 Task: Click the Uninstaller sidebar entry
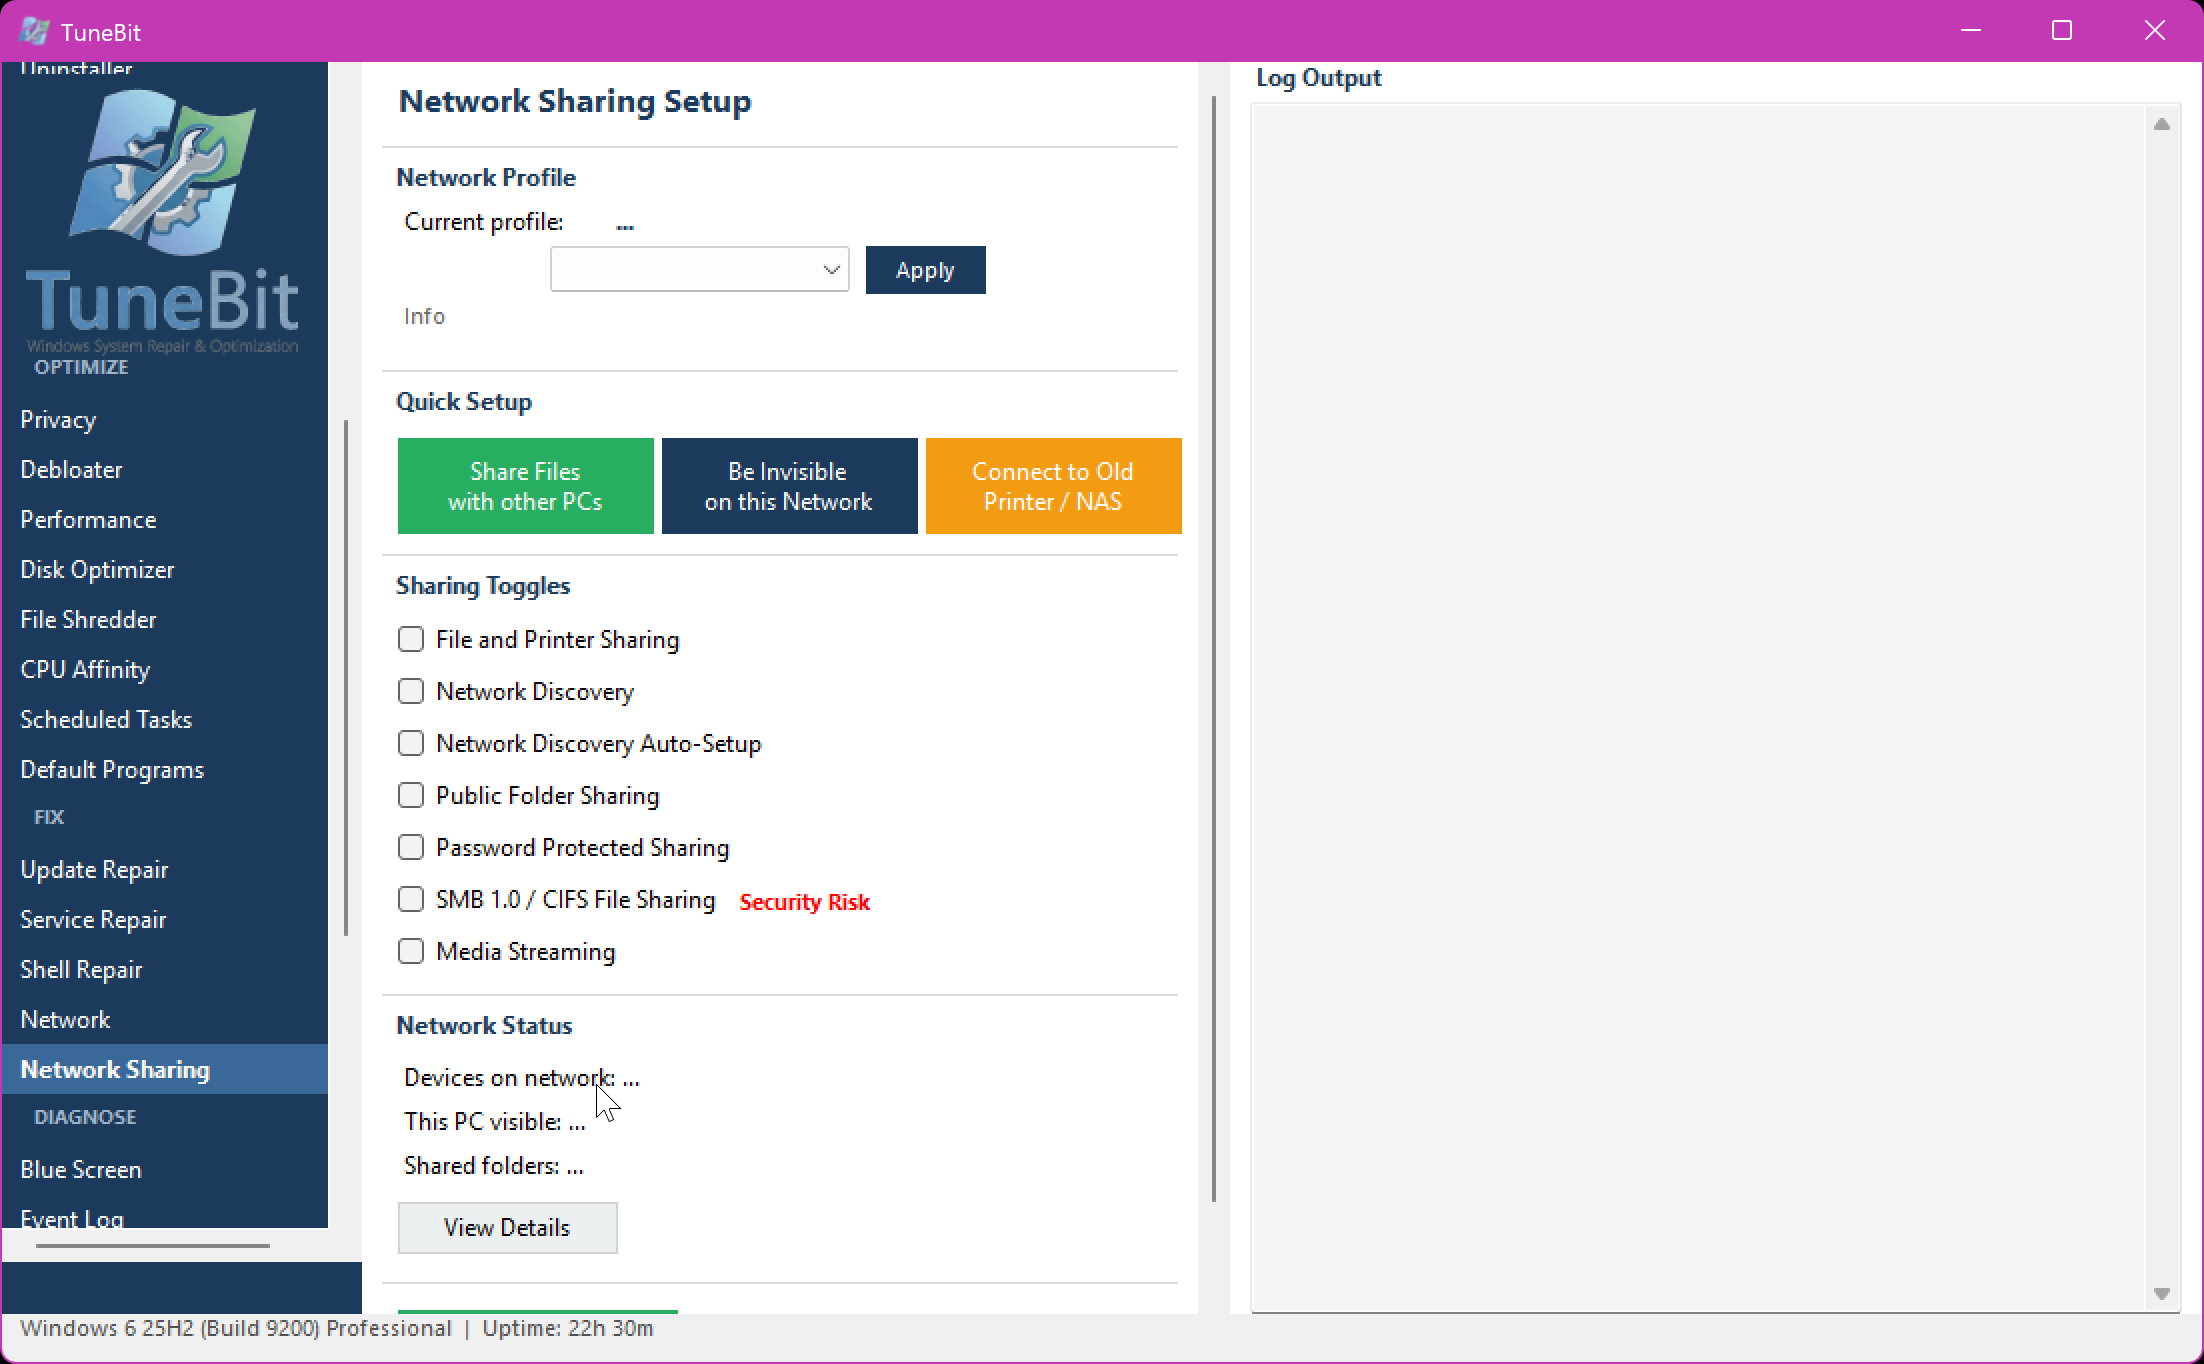click(x=76, y=70)
